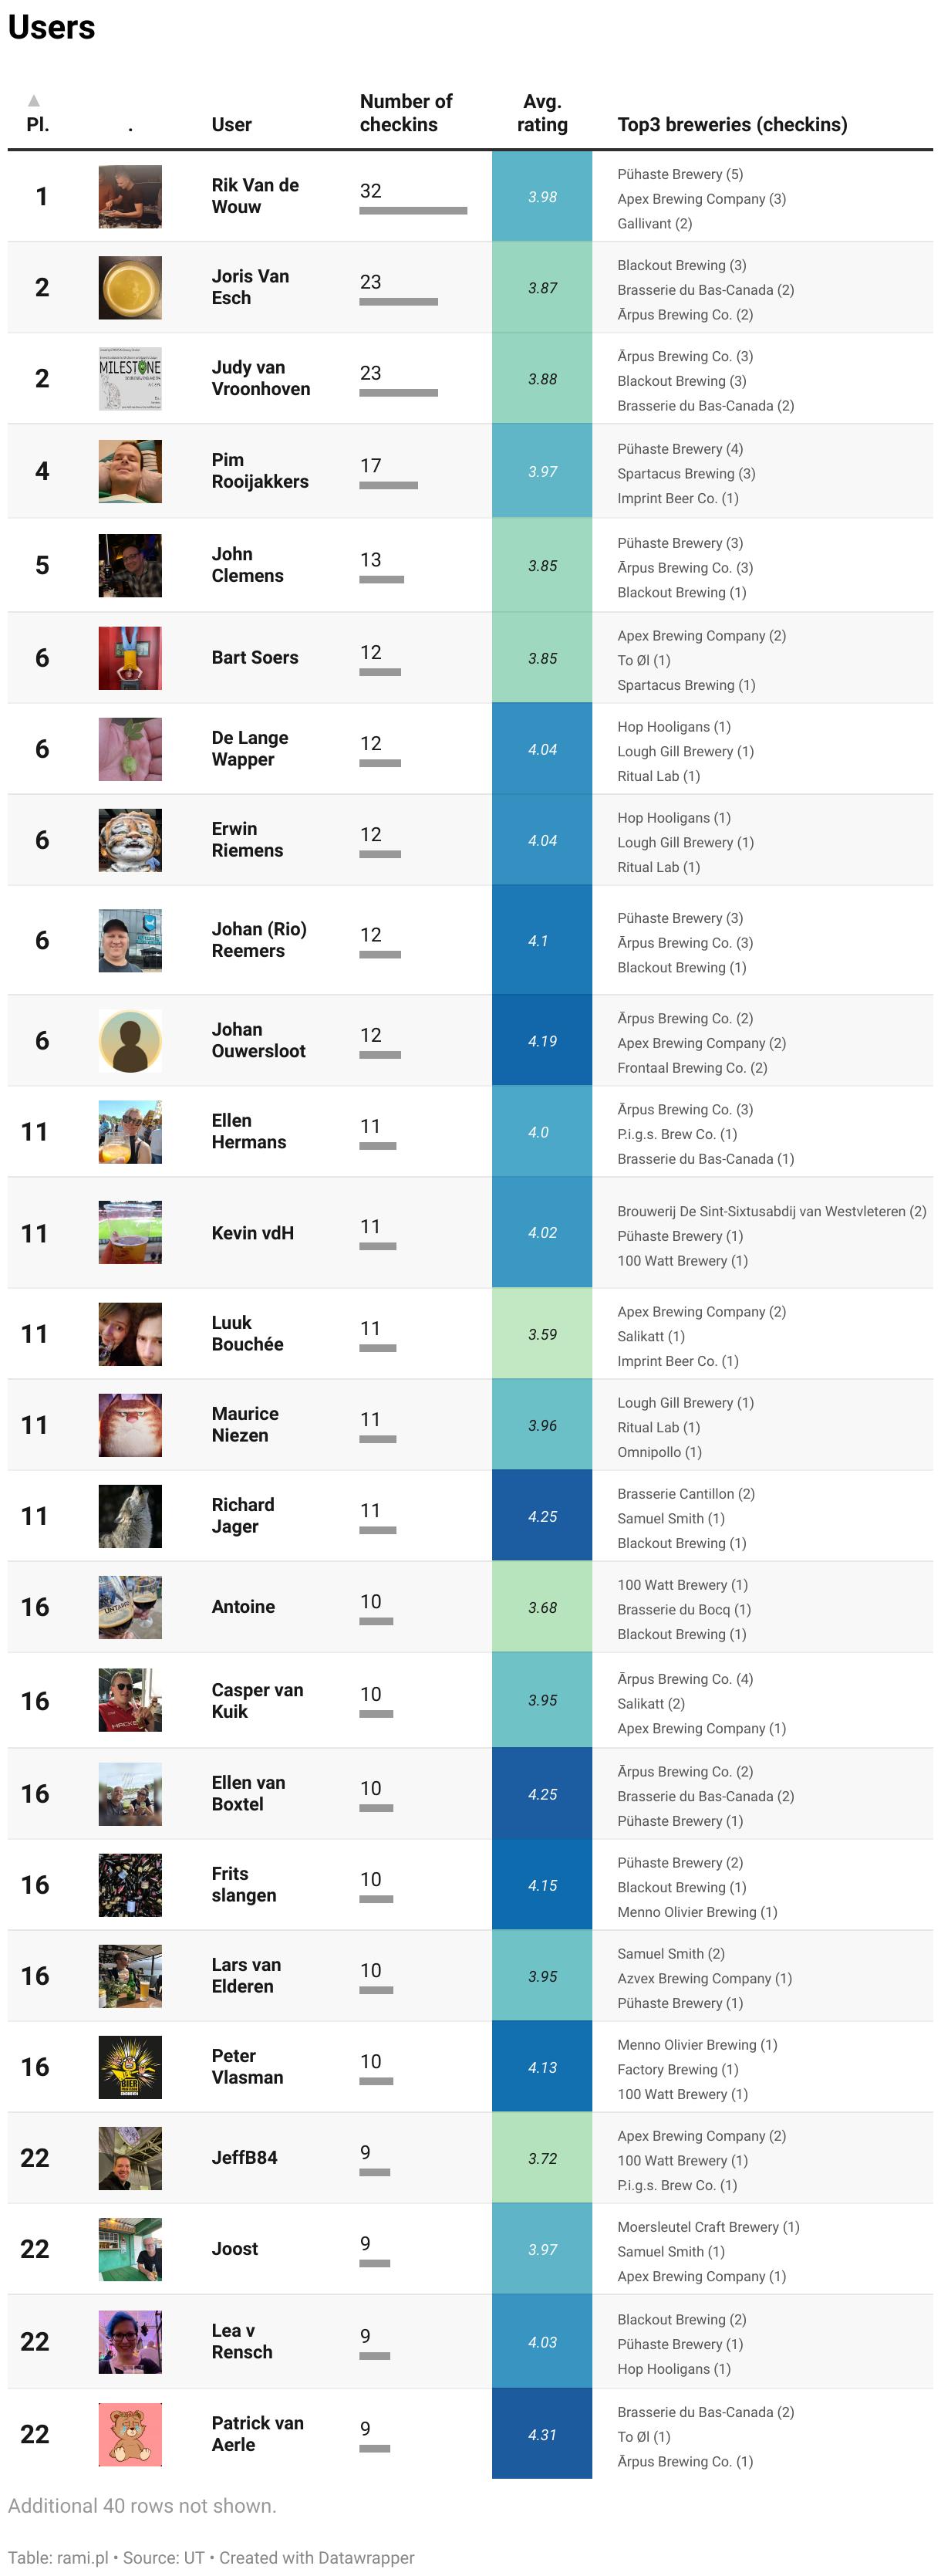Sort by Avg. rating column header
Viewport: 941px width, 2576px height.
542,113
